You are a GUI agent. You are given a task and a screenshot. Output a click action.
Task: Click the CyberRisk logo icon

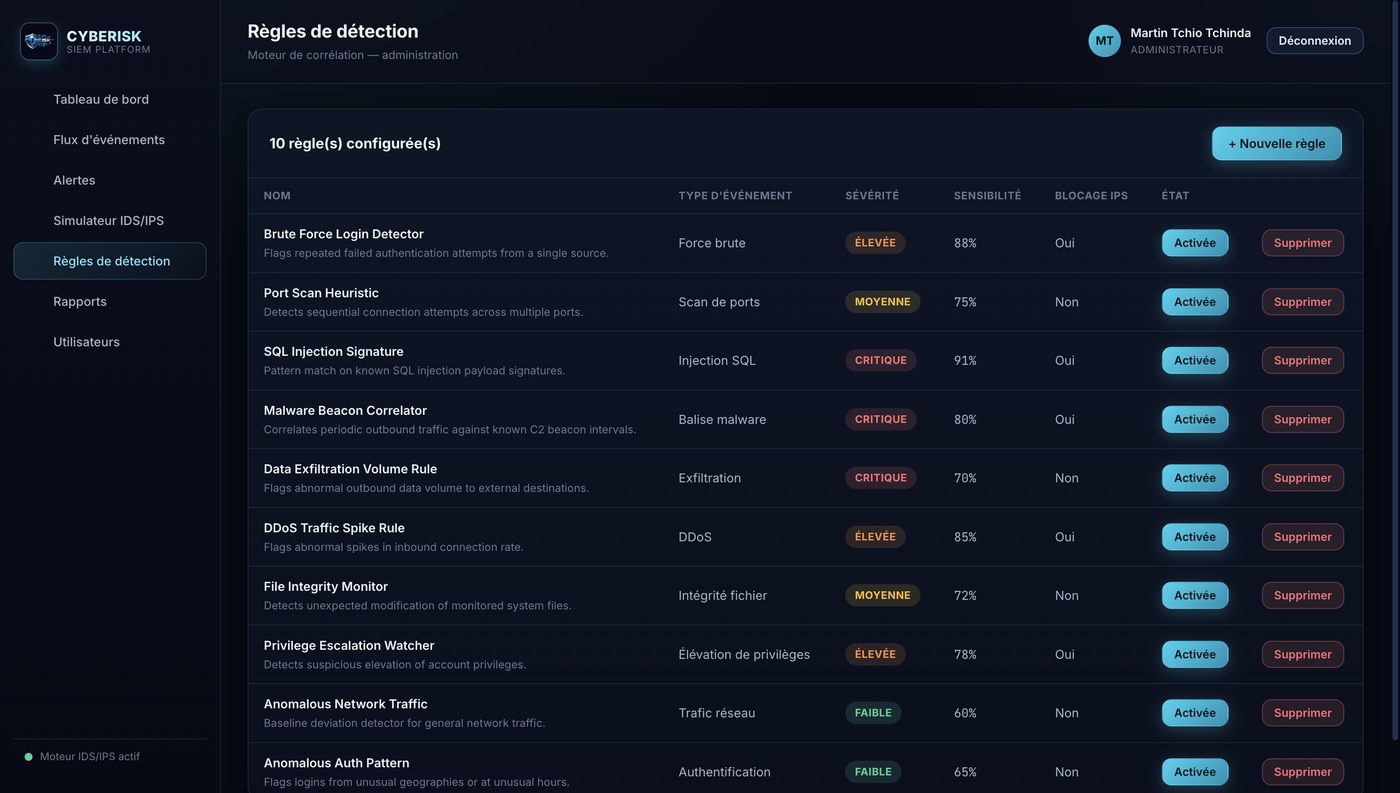39,41
